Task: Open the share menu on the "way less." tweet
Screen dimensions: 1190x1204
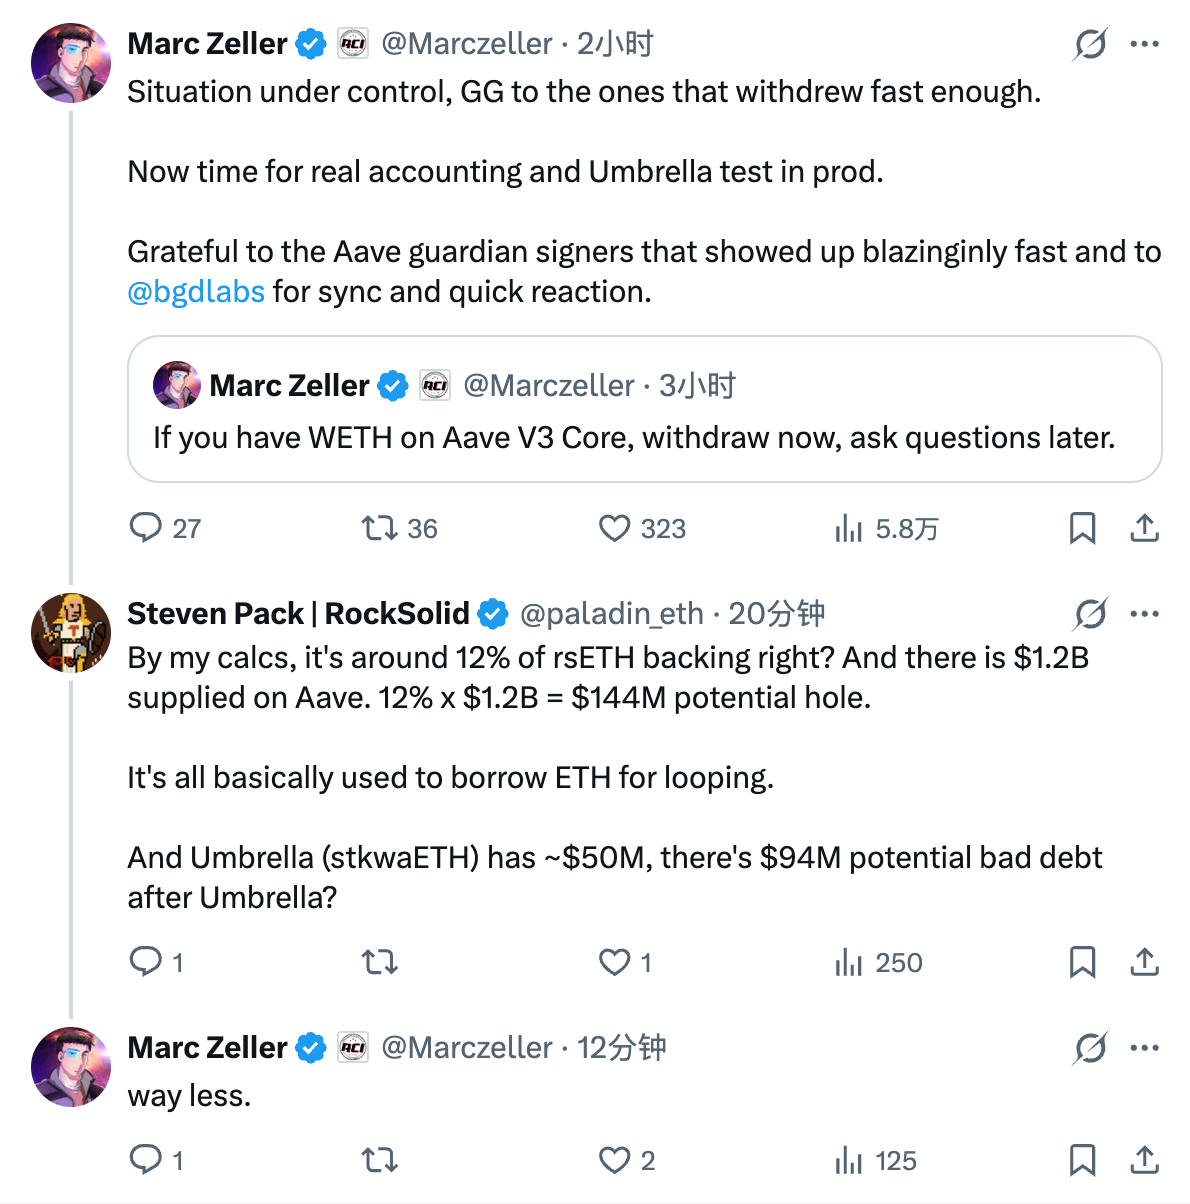Action: 1145,1160
